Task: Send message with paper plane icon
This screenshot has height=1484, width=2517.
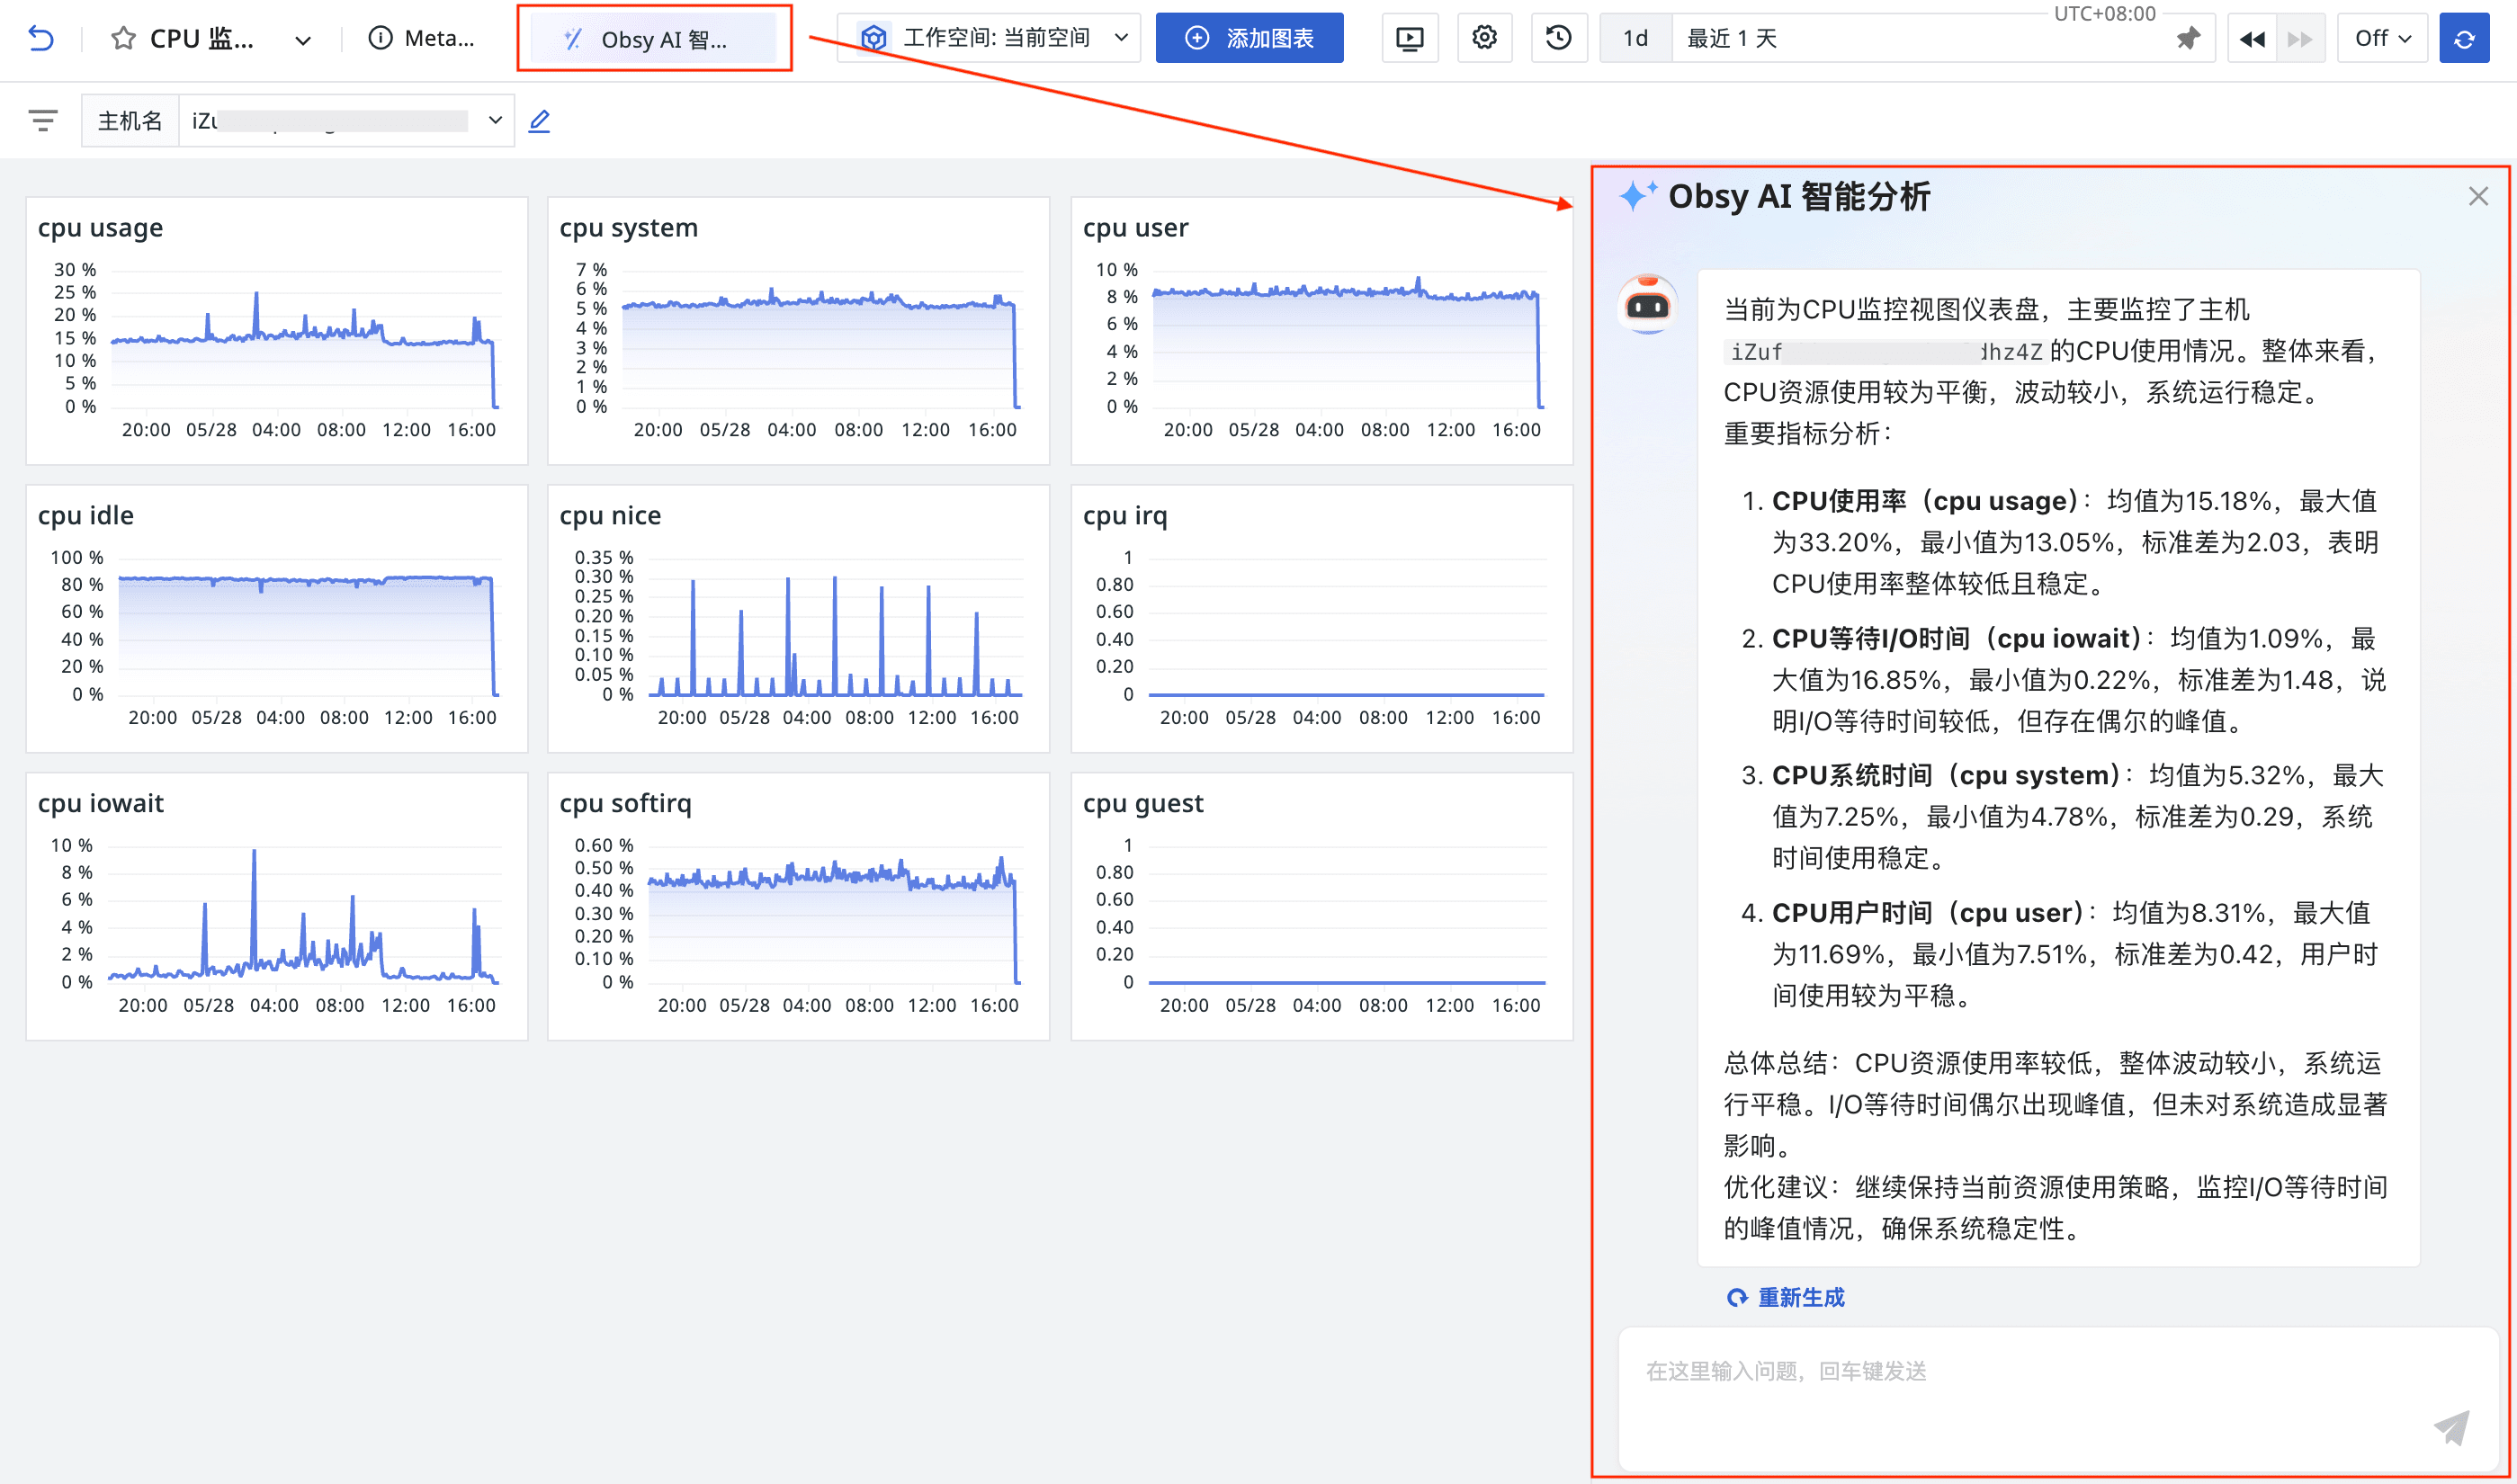Action: [x=2451, y=1427]
